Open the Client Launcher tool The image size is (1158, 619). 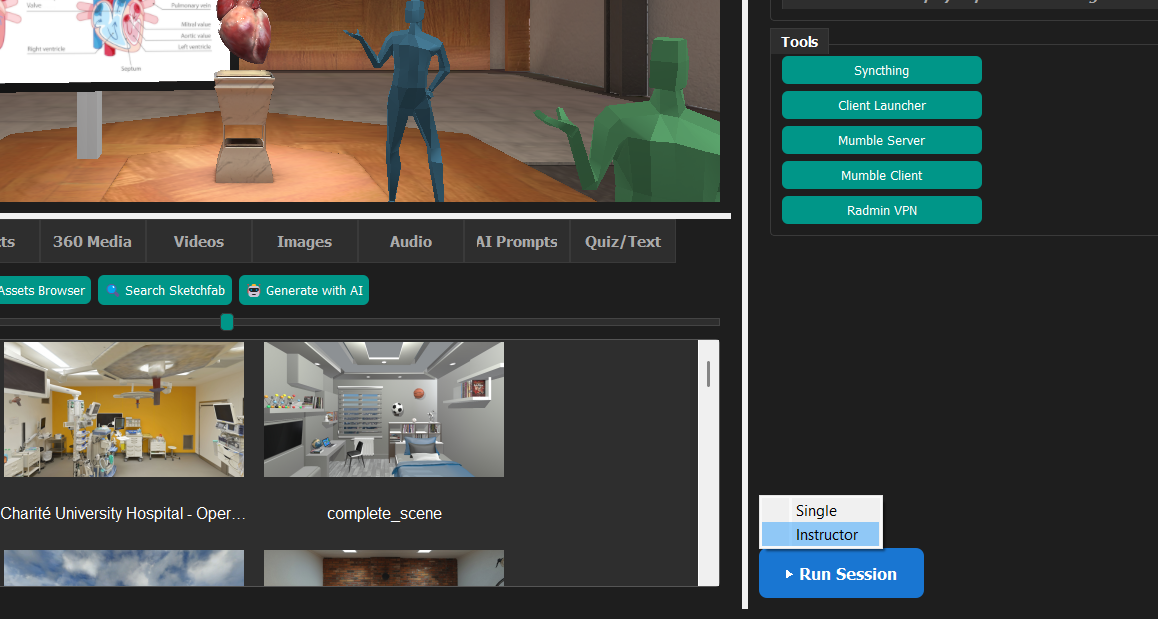click(882, 105)
